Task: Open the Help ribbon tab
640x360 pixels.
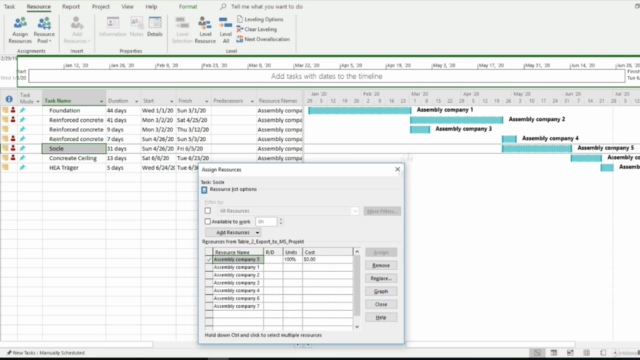Action: [x=151, y=7]
